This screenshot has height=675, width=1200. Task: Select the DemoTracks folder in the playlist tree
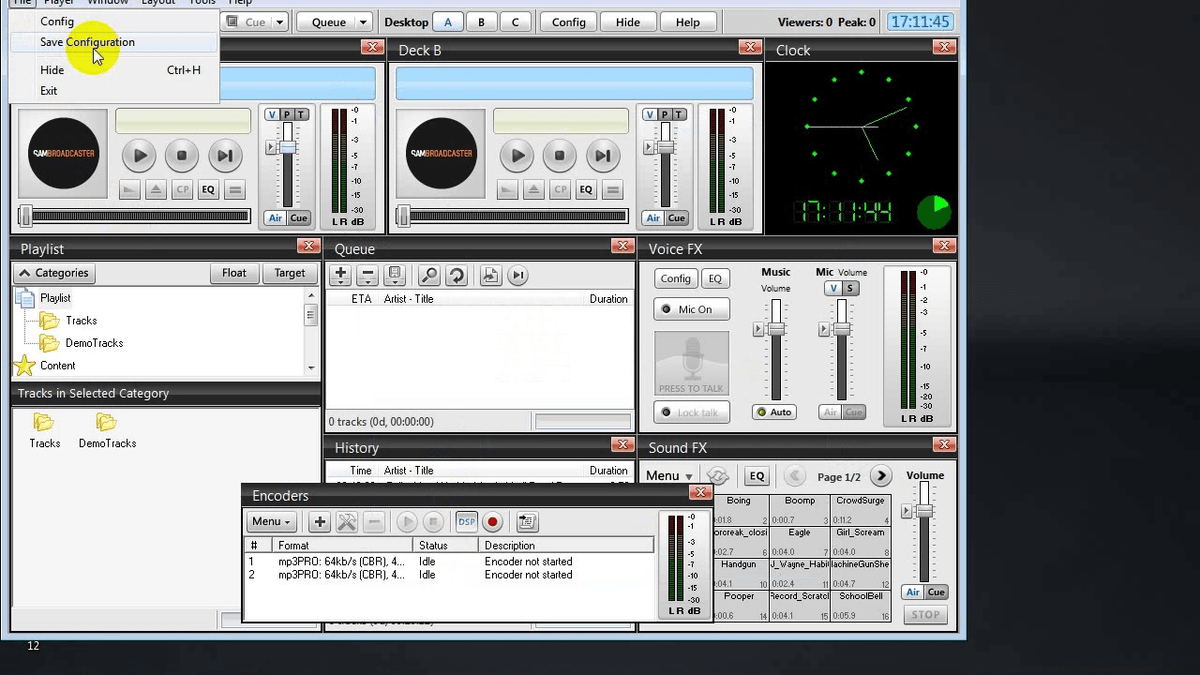(94, 343)
